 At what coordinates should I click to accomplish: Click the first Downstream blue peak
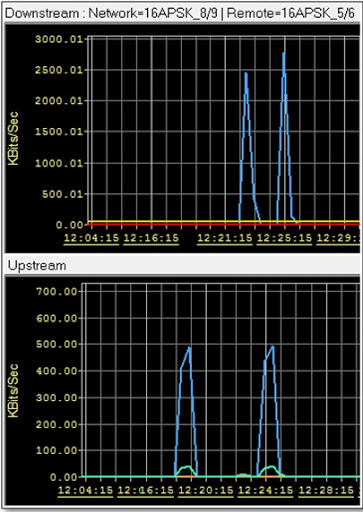[x=246, y=74]
